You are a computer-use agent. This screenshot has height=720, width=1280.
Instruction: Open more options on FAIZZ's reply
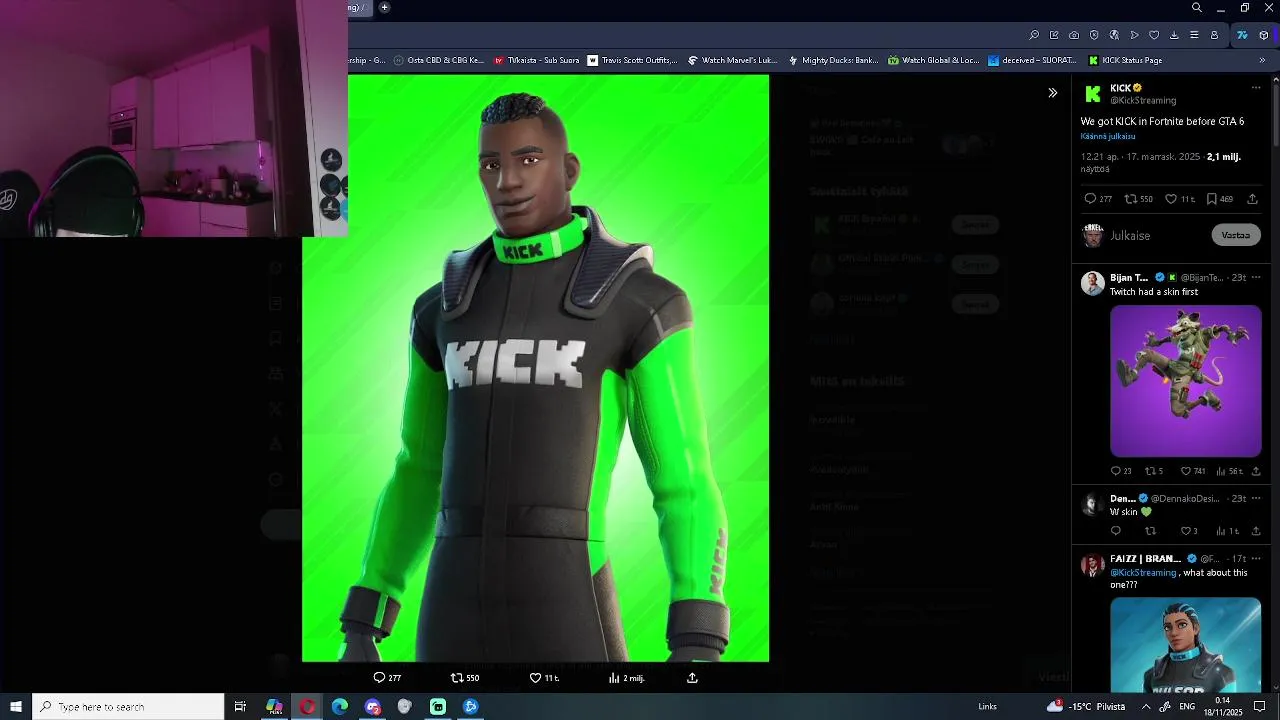(x=1256, y=559)
